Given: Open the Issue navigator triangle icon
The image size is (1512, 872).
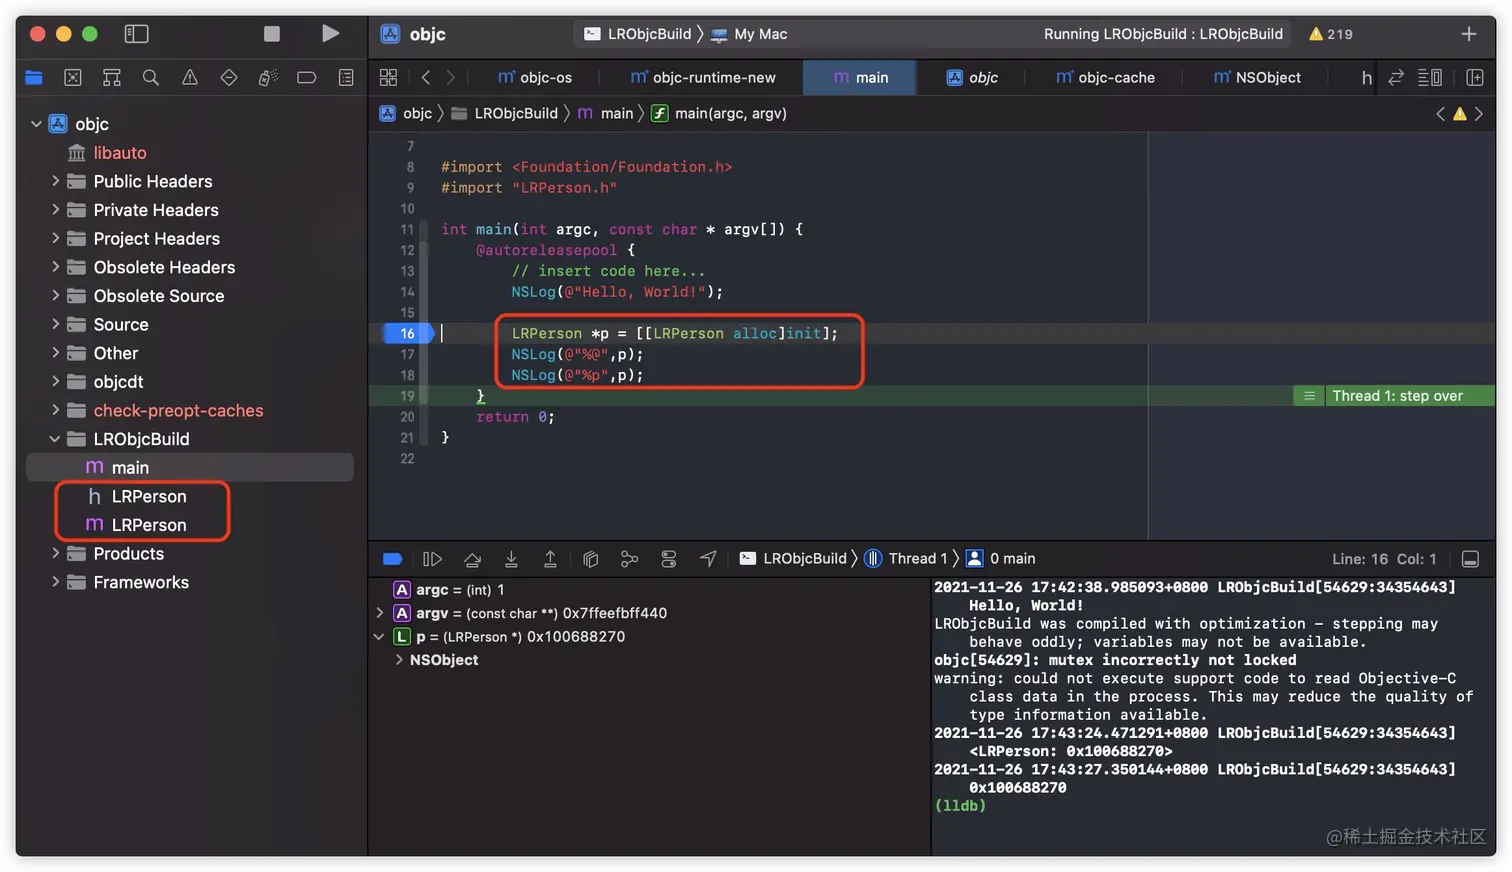Looking at the screenshot, I should [190, 77].
